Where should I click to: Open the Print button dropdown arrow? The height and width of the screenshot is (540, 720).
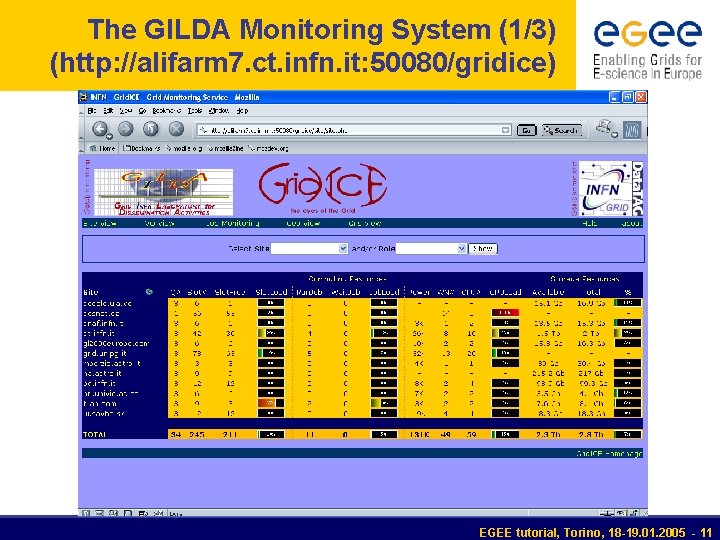click(x=614, y=135)
